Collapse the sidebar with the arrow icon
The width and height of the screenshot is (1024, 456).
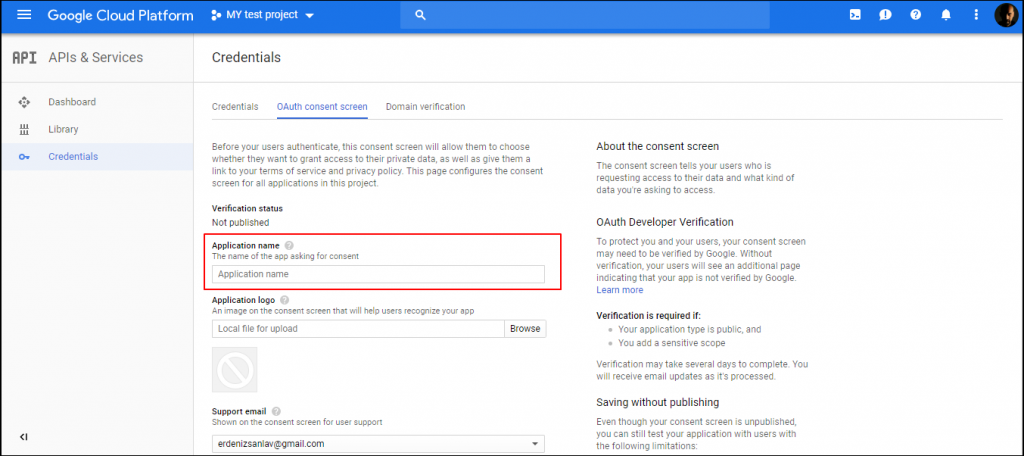click(24, 436)
